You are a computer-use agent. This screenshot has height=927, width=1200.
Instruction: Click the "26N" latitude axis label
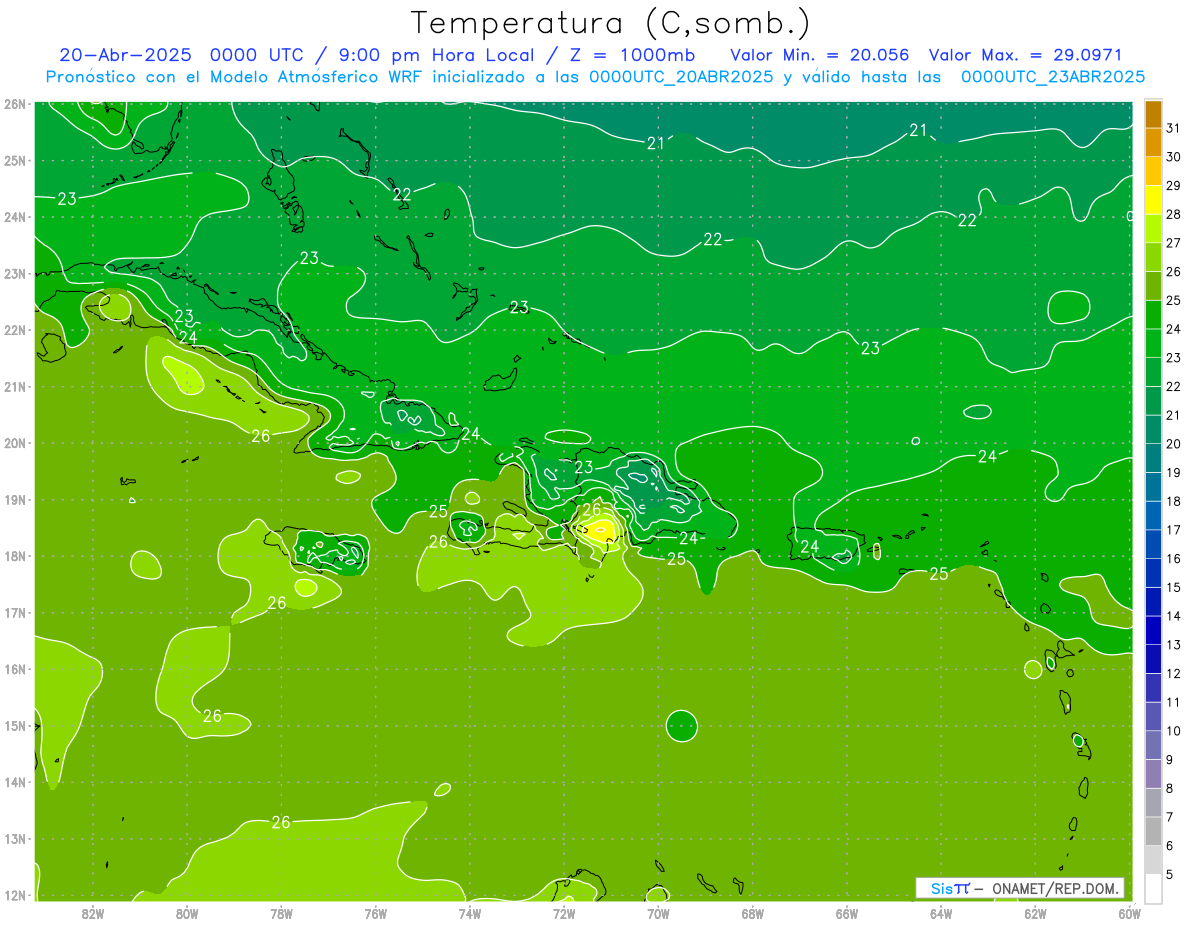point(16,104)
